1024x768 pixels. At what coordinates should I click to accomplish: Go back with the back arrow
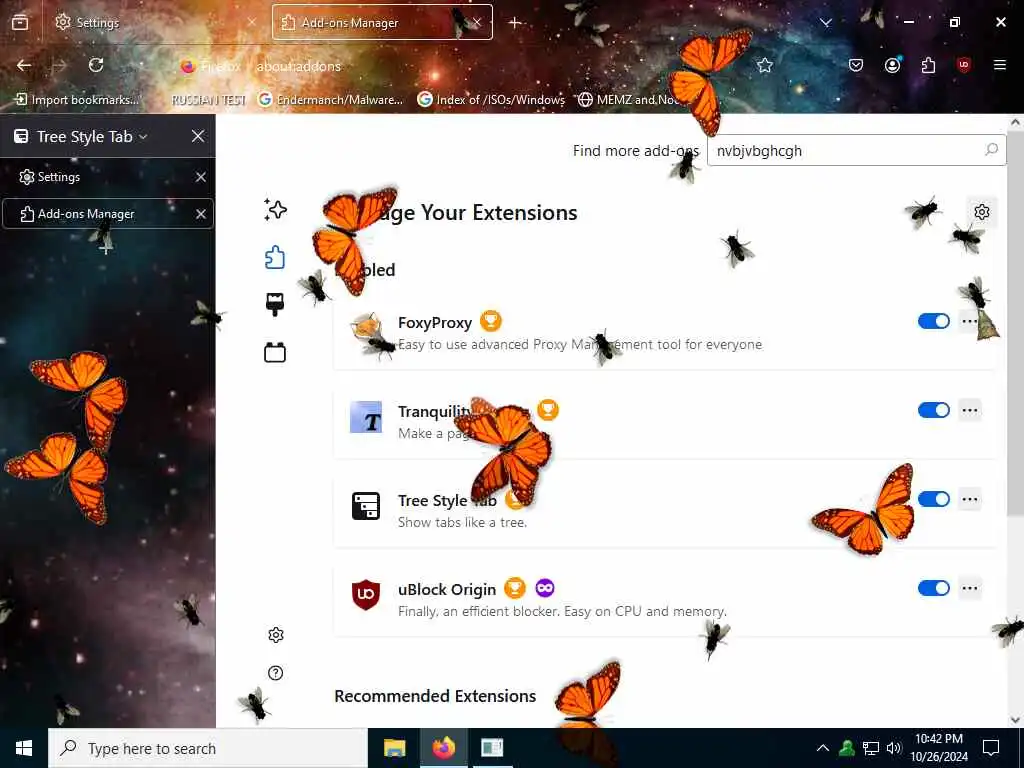[24, 65]
